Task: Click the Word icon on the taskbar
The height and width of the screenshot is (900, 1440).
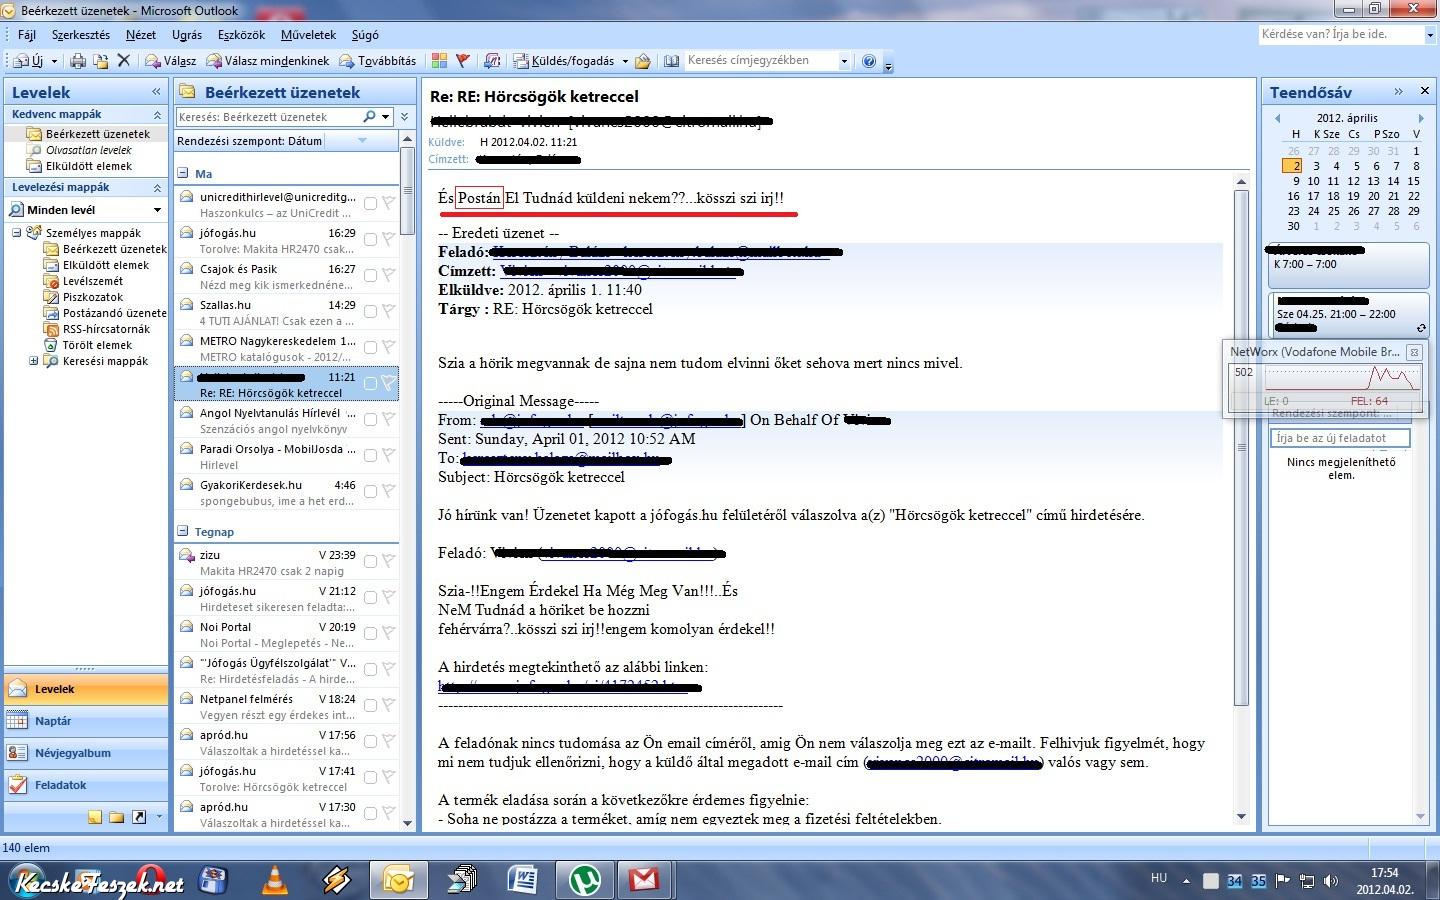Action: [x=522, y=880]
